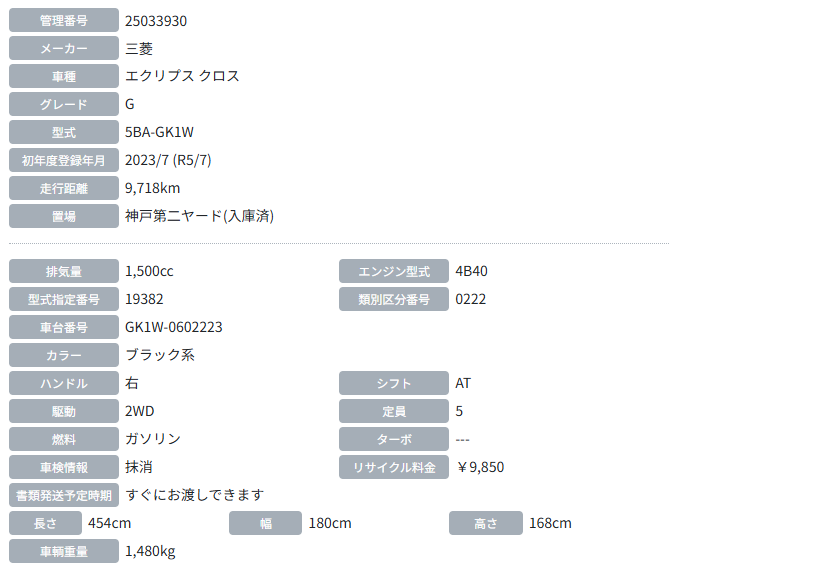Click the management number value 25033930

[x=156, y=20]
